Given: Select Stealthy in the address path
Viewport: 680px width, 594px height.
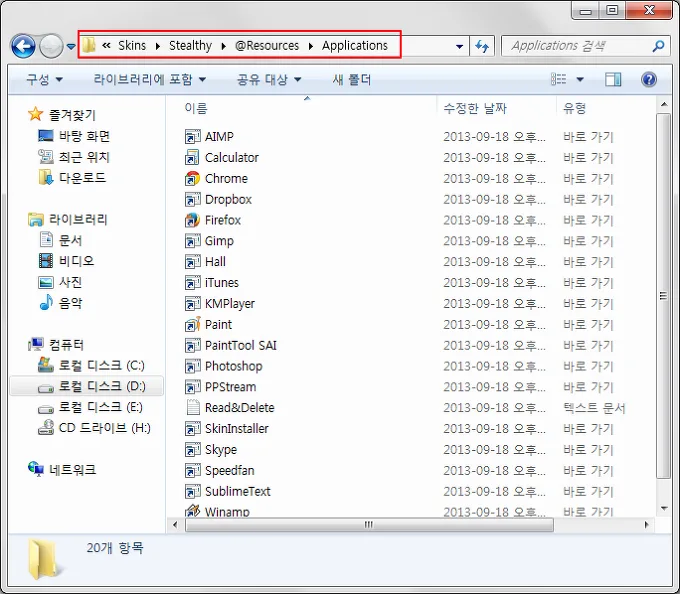Looking at the screenshot, I should pyautogui.click(x=190, y=46).
